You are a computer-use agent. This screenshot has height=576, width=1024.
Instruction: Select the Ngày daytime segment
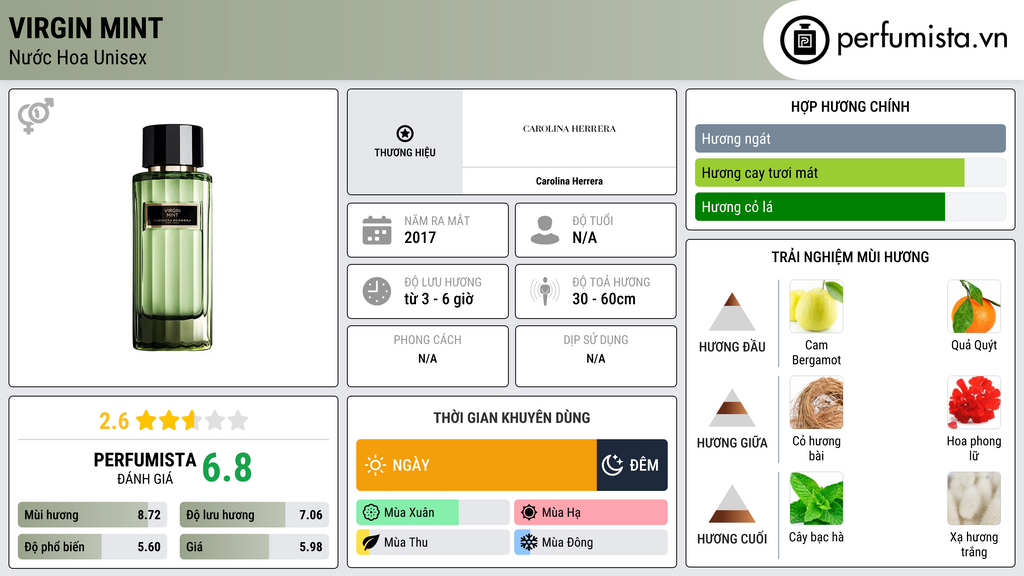(477, 465)
